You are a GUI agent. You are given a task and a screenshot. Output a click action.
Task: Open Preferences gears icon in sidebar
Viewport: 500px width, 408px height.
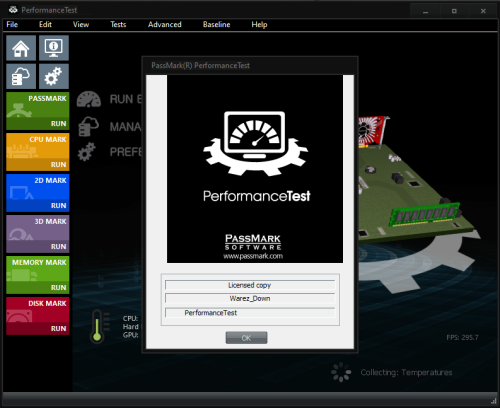tap(54, 76)
